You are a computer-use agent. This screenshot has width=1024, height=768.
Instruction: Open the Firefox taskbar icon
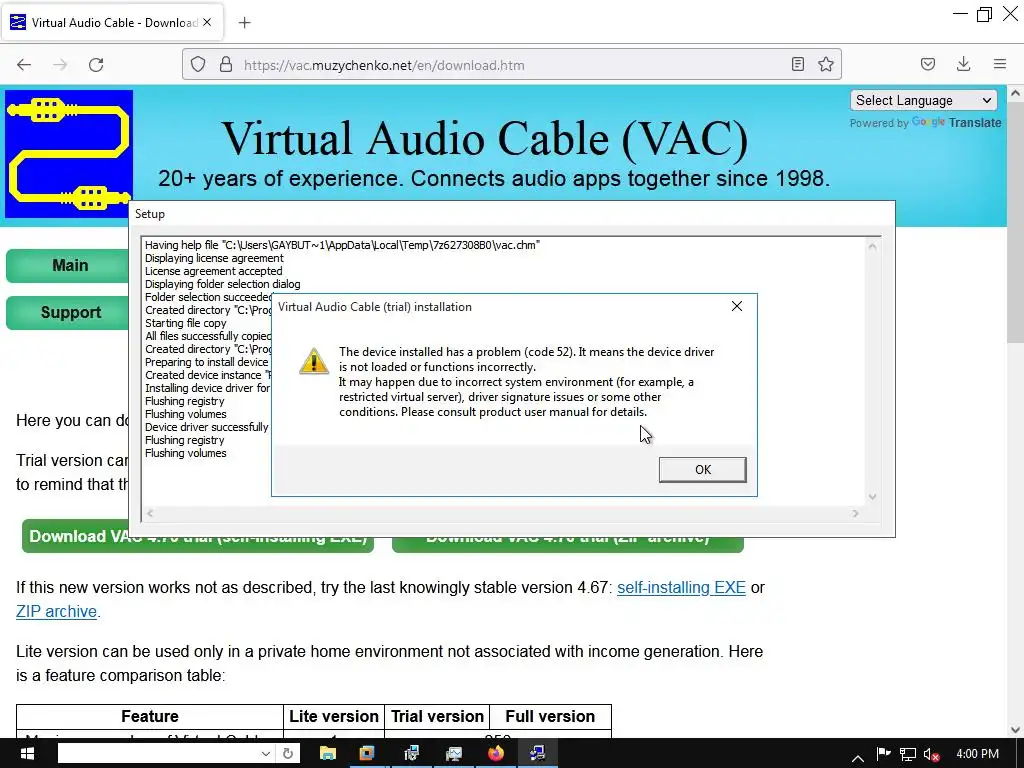496,754
